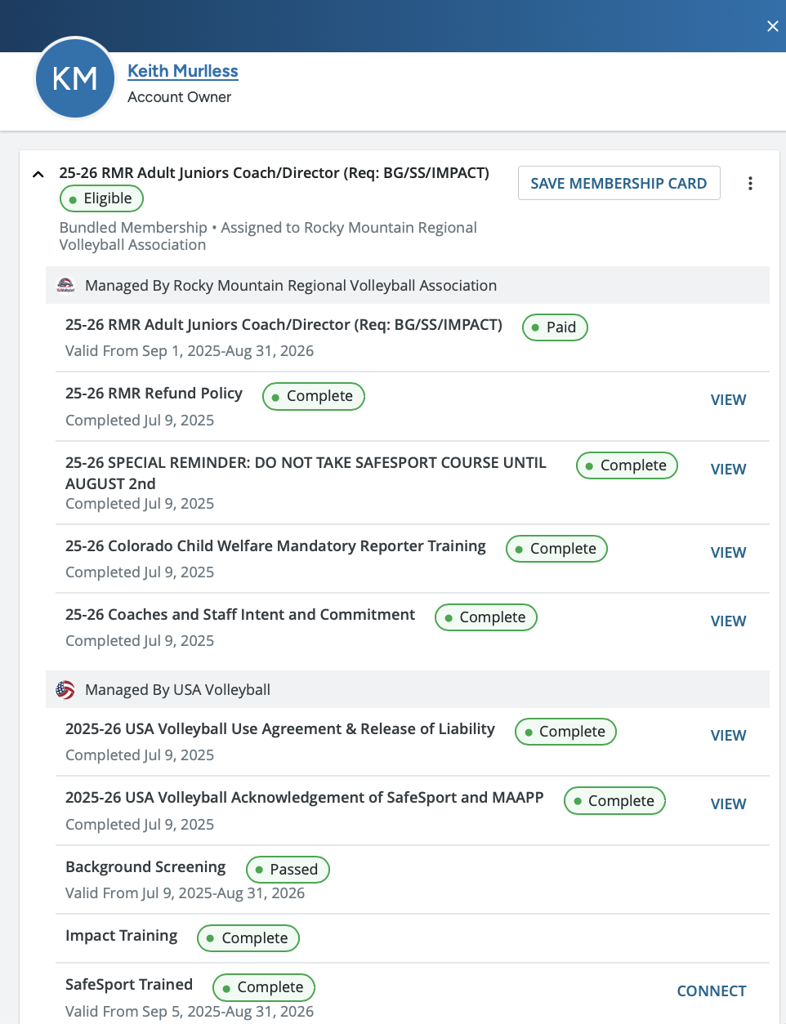Close the membership panel with X icon

point(772,26)
